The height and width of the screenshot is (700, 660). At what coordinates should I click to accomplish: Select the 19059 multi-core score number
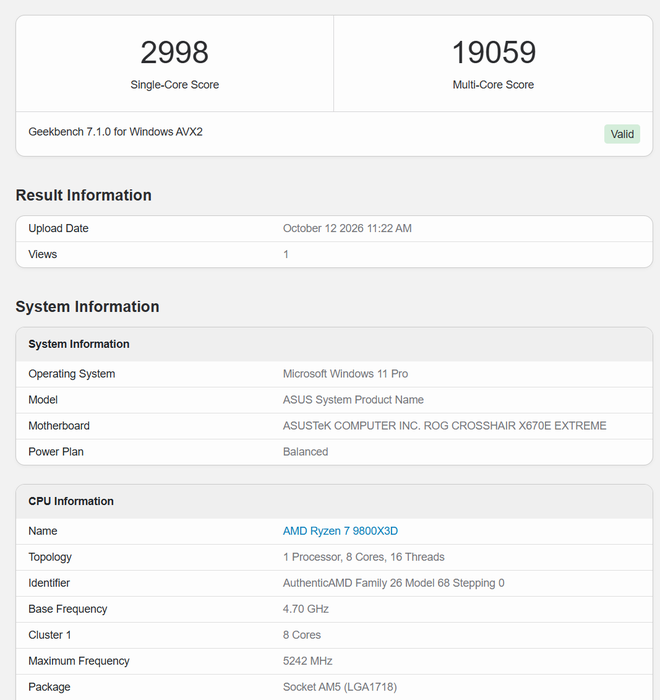(493, 52)
